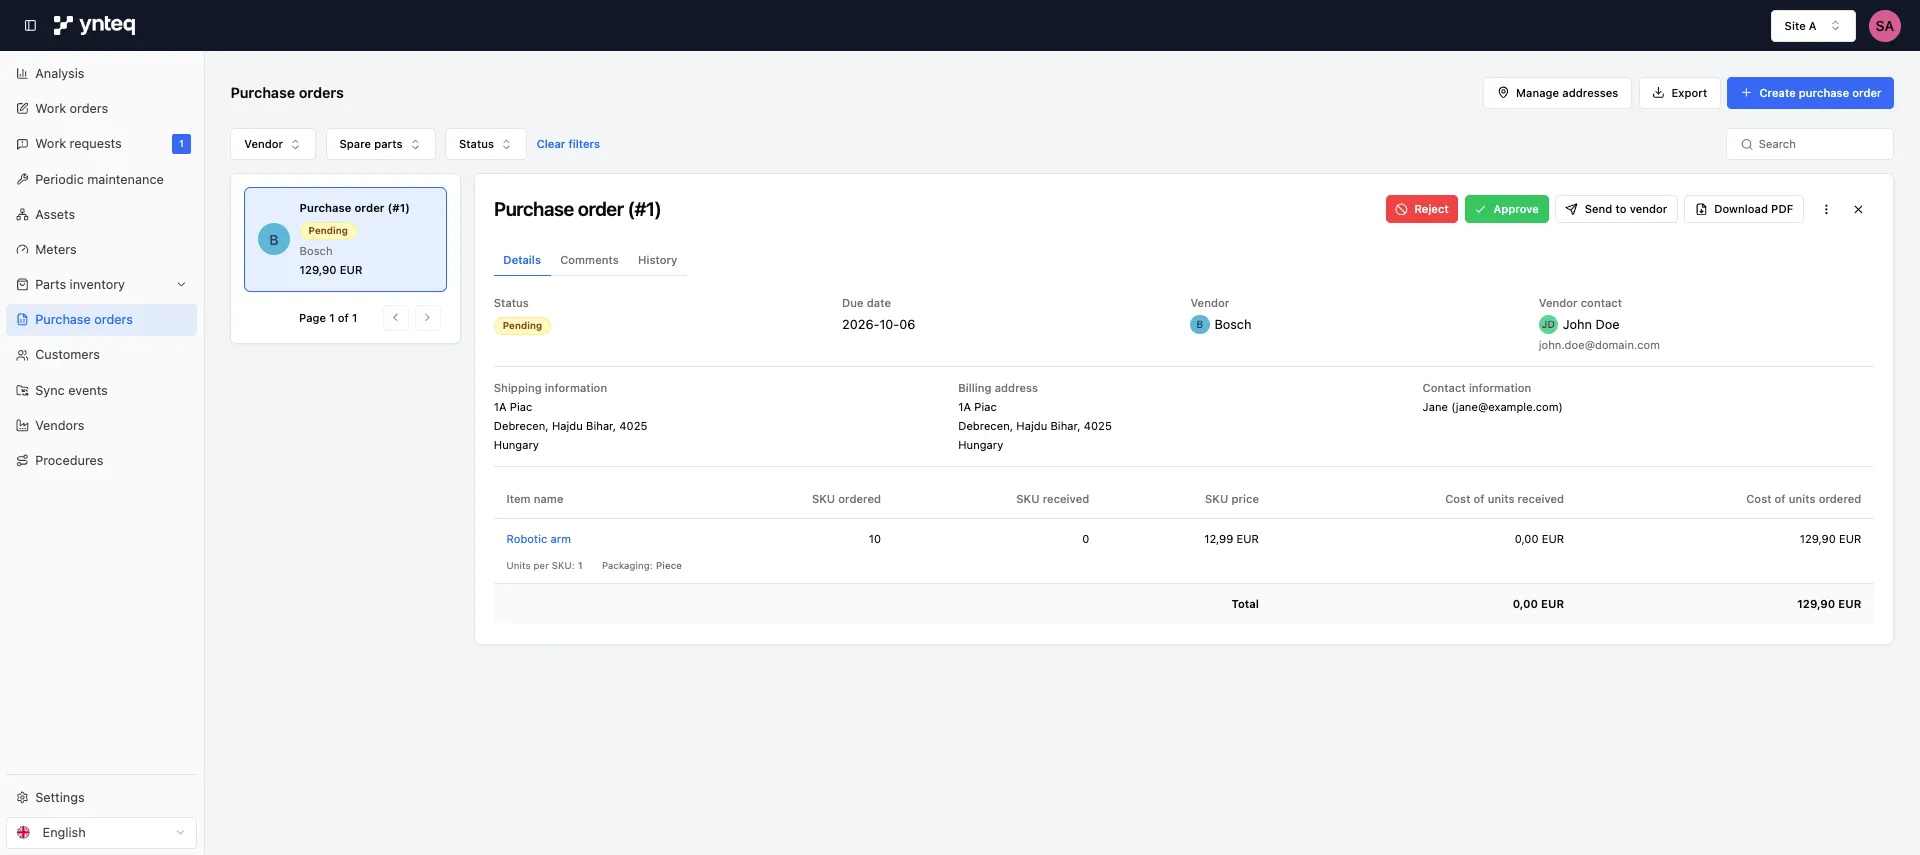Click the ynteq logo

tap(94, 25)
